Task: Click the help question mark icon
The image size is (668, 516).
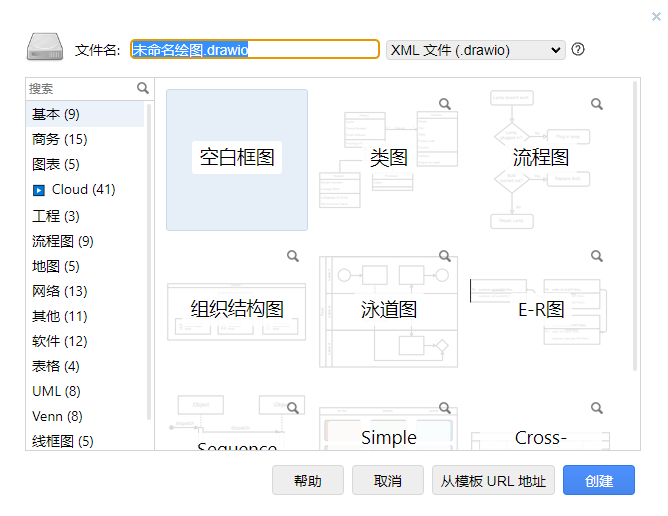Action: pos(578,49)
